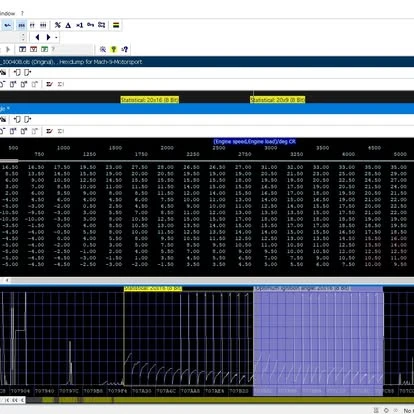This screenshot has width=414, height=414.
Task: Click the checkmark edit icon in the Hexdump toolbar
Action: click(x=49, y=84)
